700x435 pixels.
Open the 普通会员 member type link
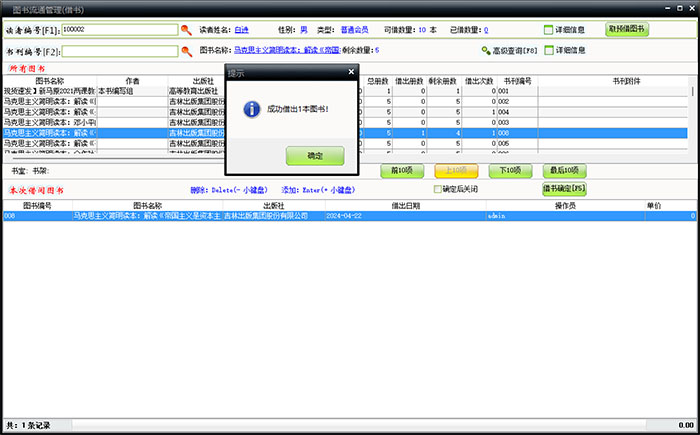(x=354, y=30)
